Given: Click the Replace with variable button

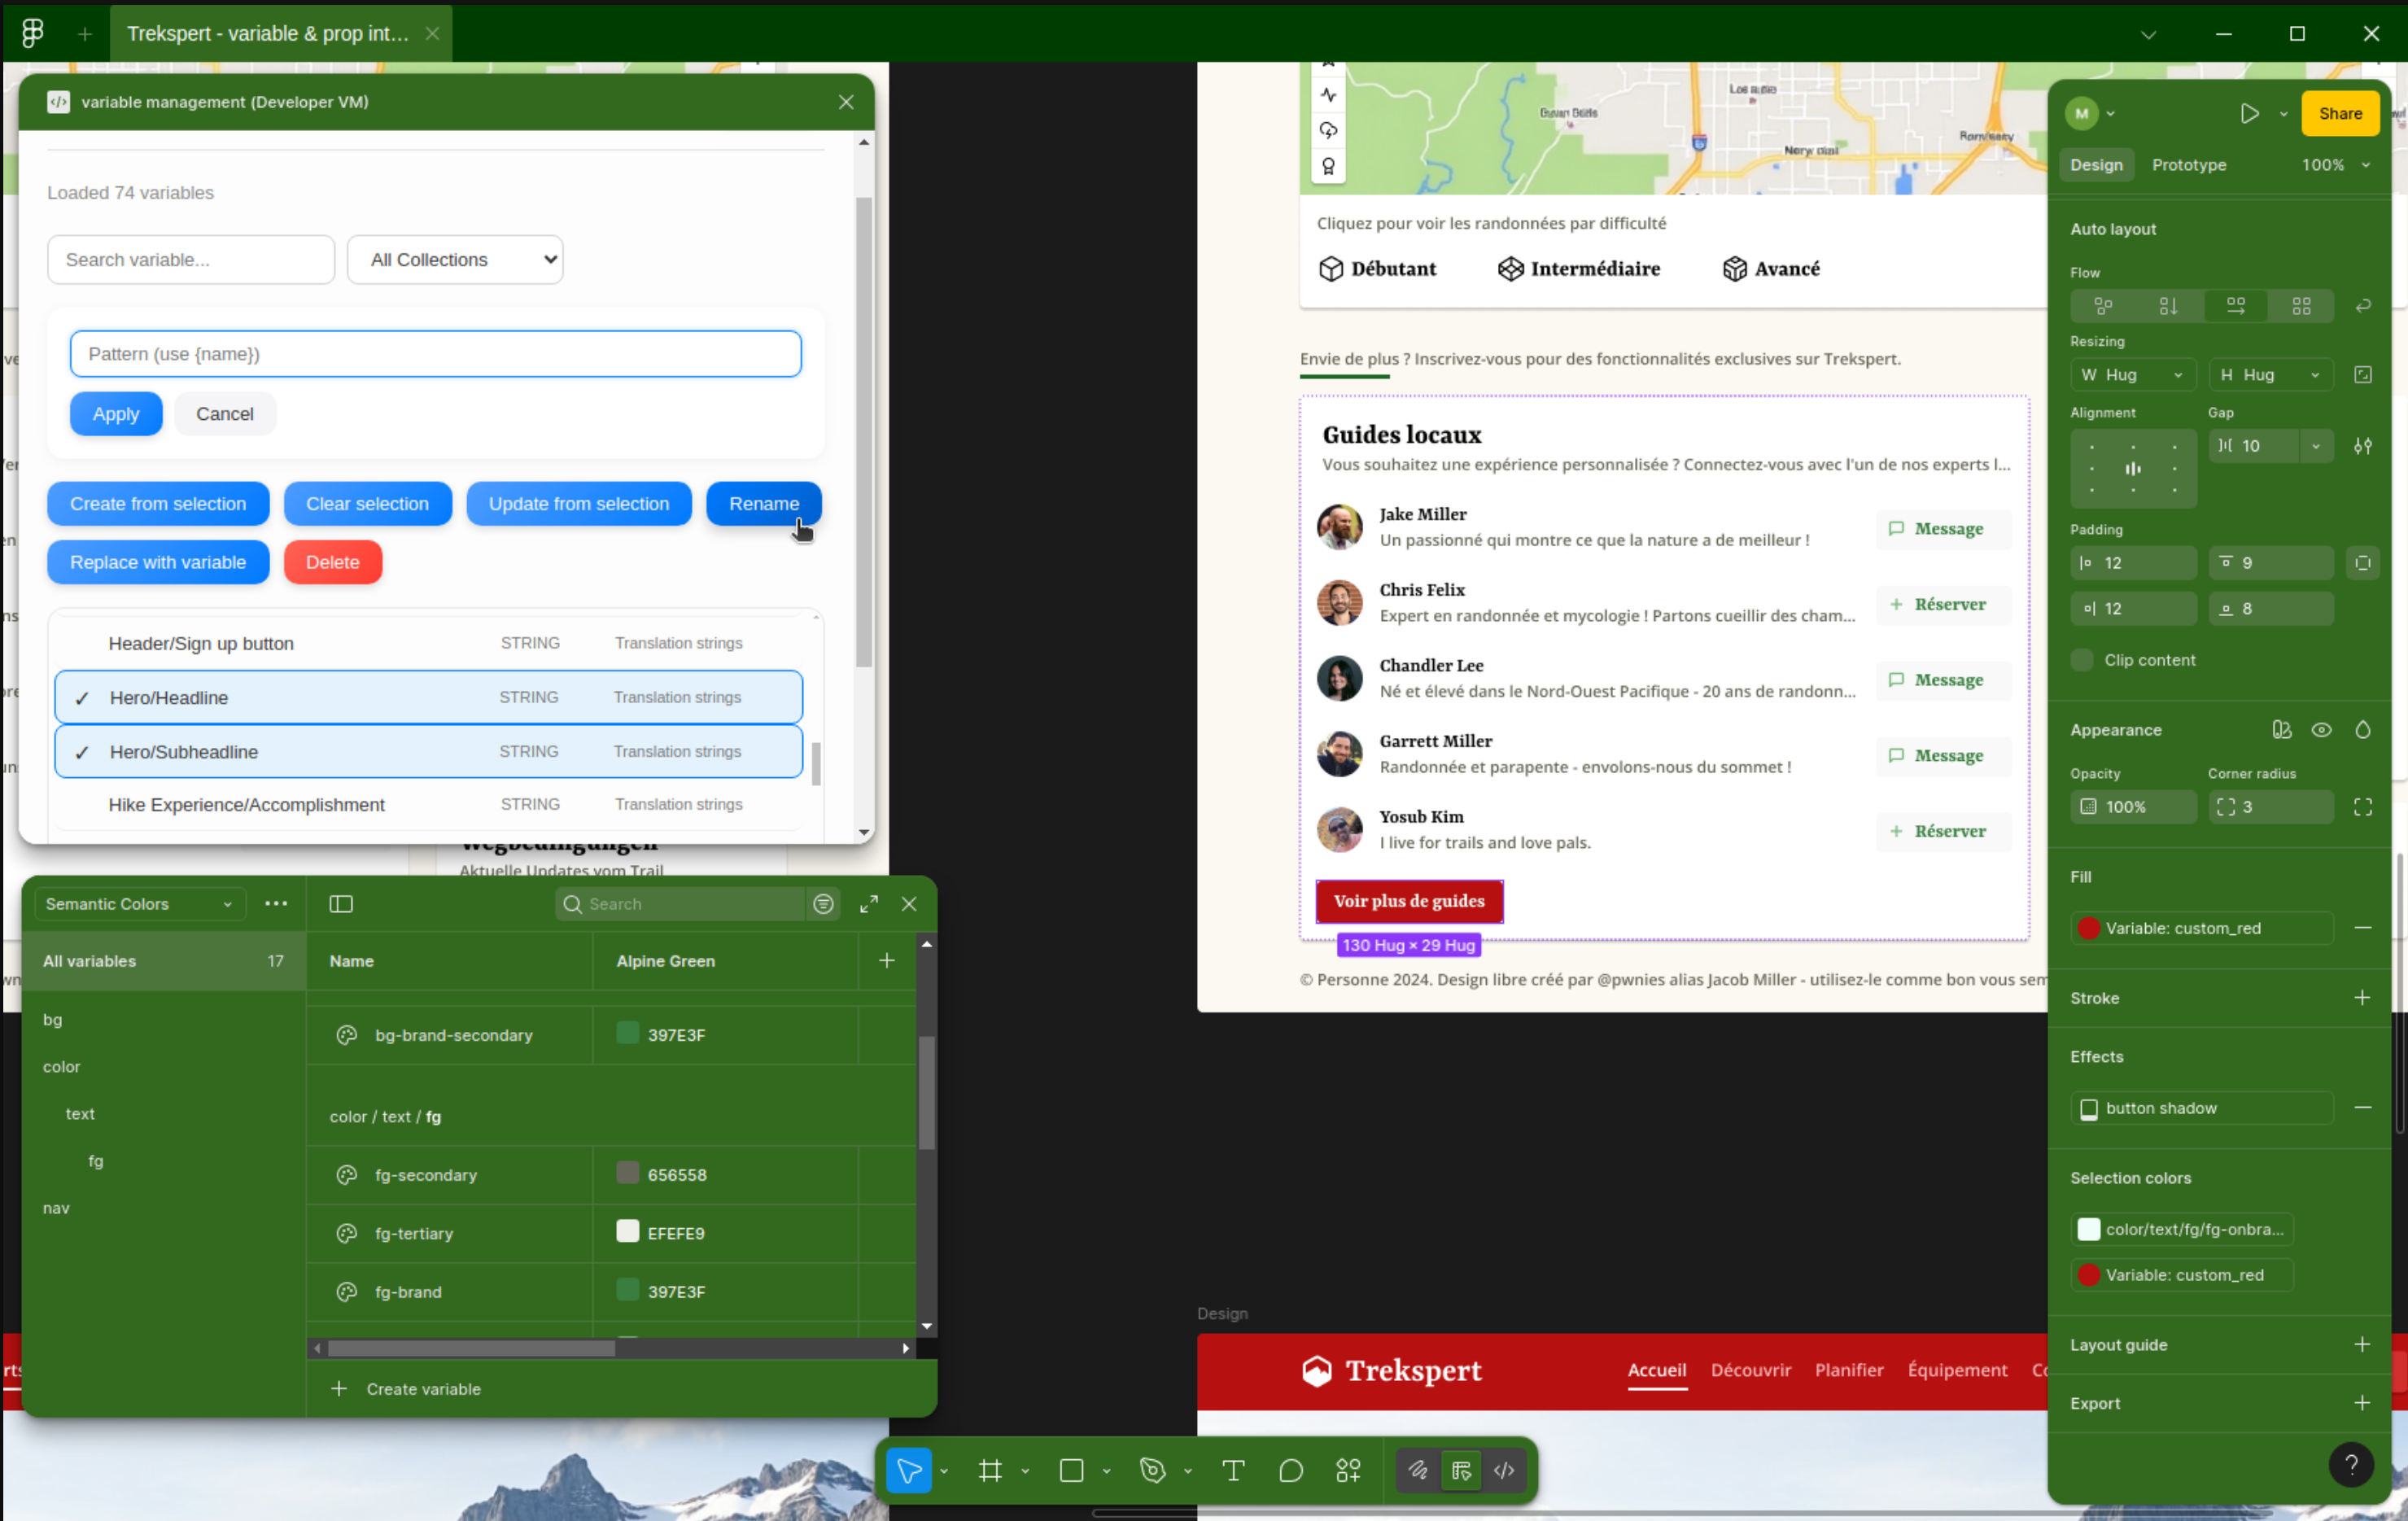Looking at the screenshot, I should (x=158, y=562).
